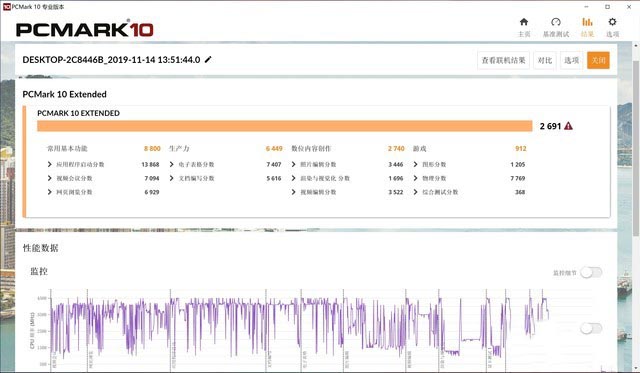Click the 选项 button beside 对比
640x373 pixels.
pyautogui.click(x=571, y=60)
